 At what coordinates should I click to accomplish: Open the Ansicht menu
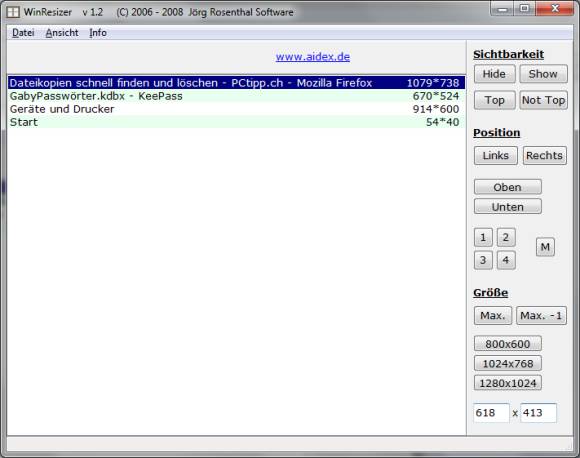[x=62, y=33]
